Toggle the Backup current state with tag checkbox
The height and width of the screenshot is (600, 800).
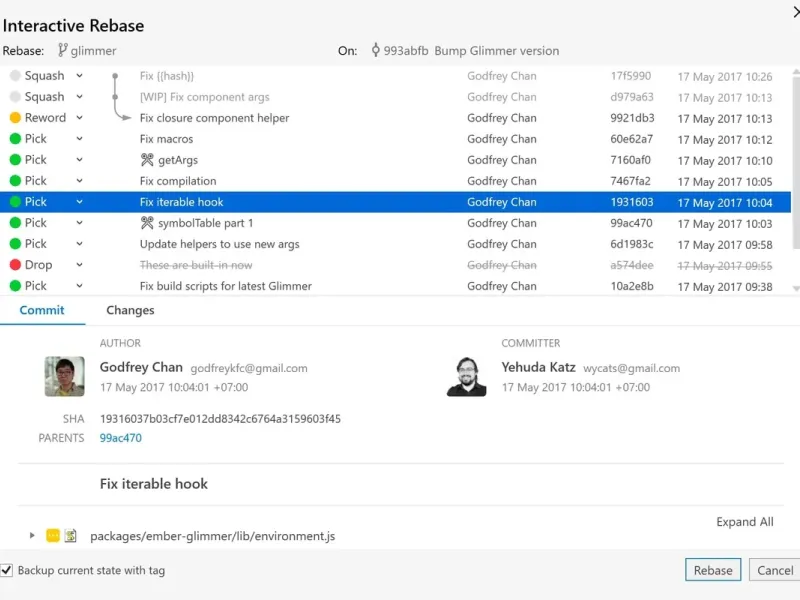pos(8,570)
